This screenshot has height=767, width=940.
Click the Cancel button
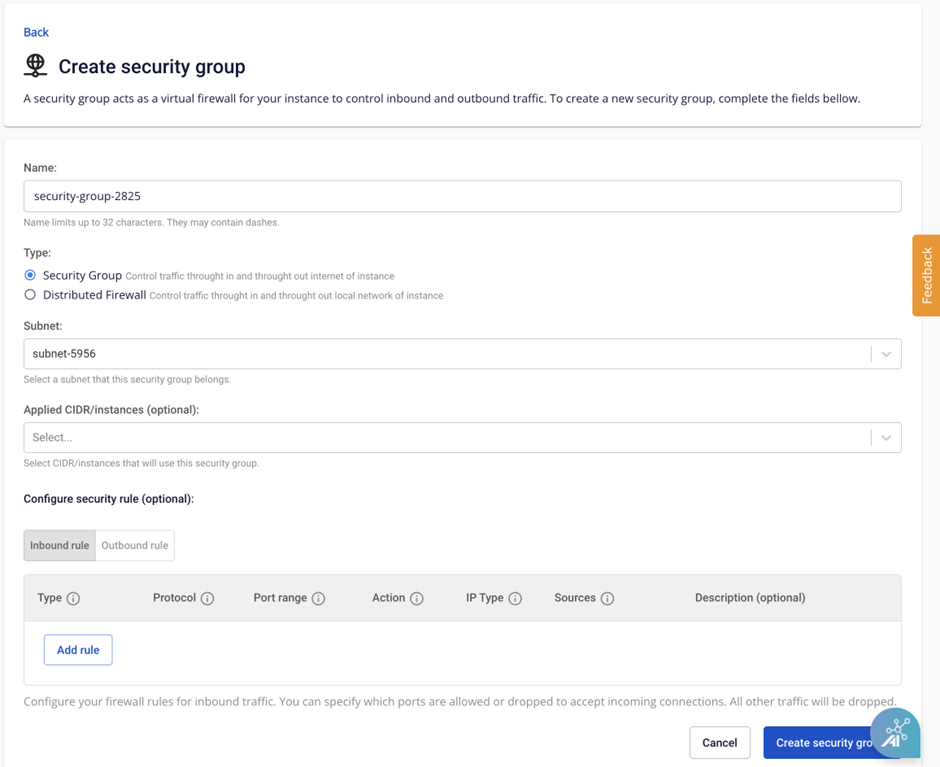point(719,743)
